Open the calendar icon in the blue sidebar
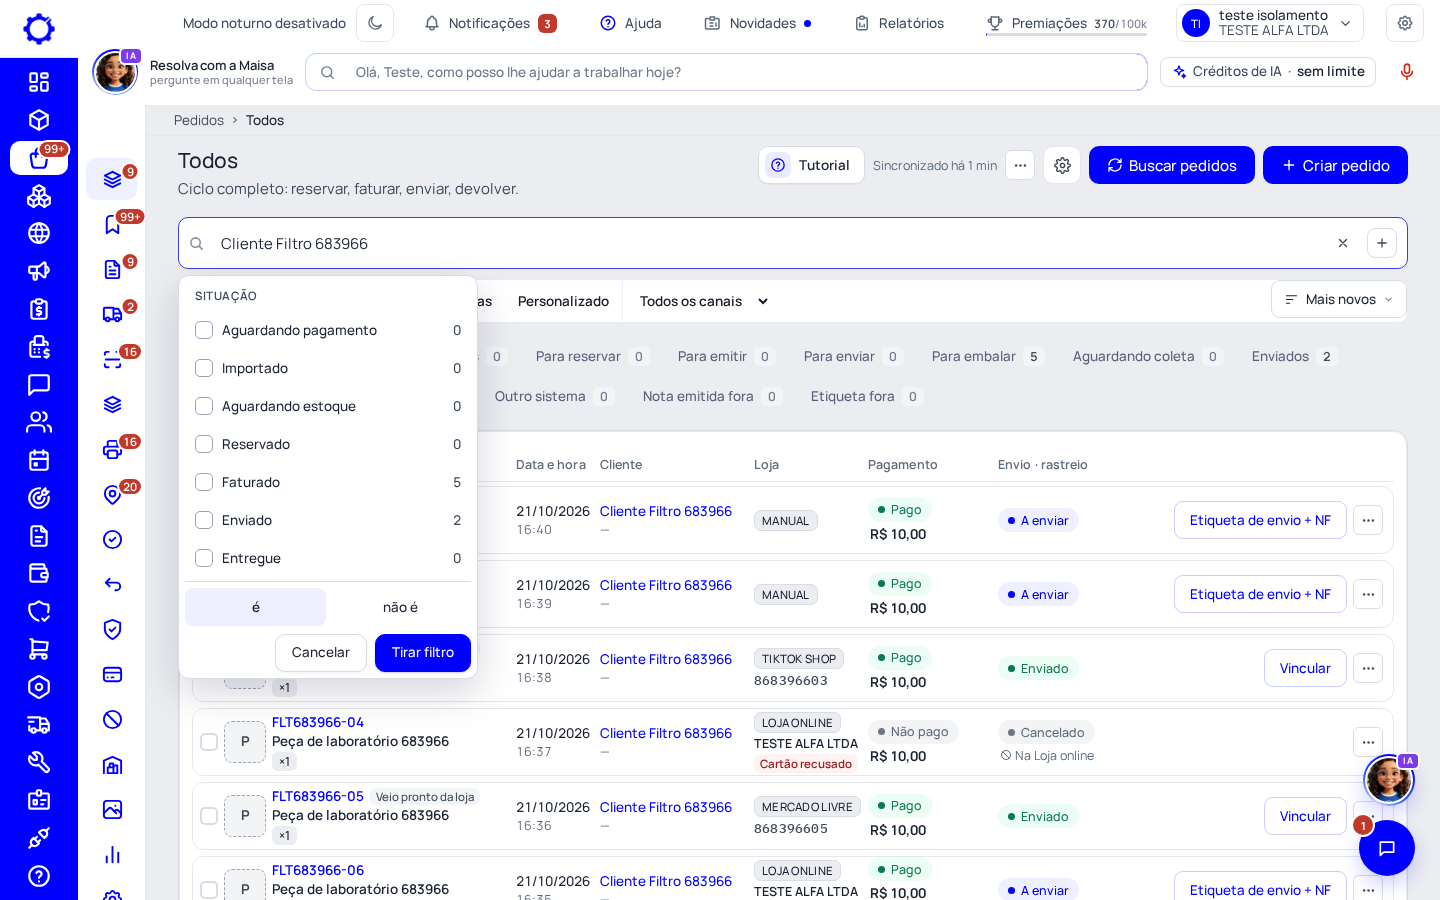 coord(39,460)
